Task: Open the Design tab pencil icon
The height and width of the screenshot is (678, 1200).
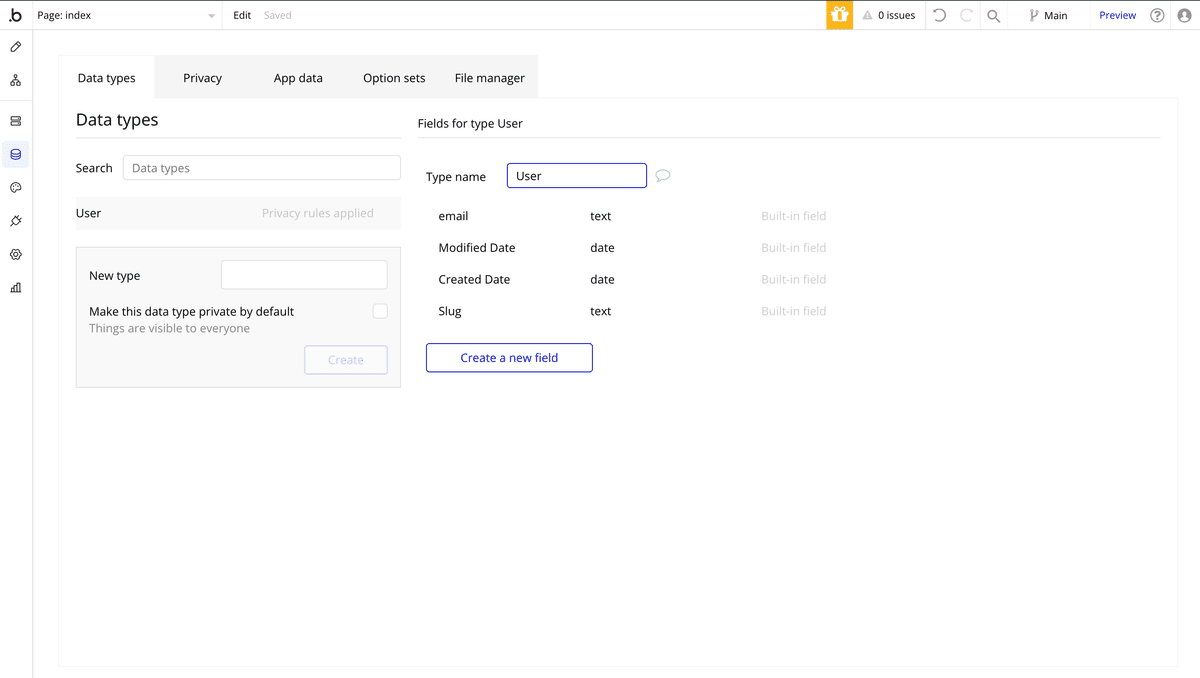Action: tap(16, 47)
